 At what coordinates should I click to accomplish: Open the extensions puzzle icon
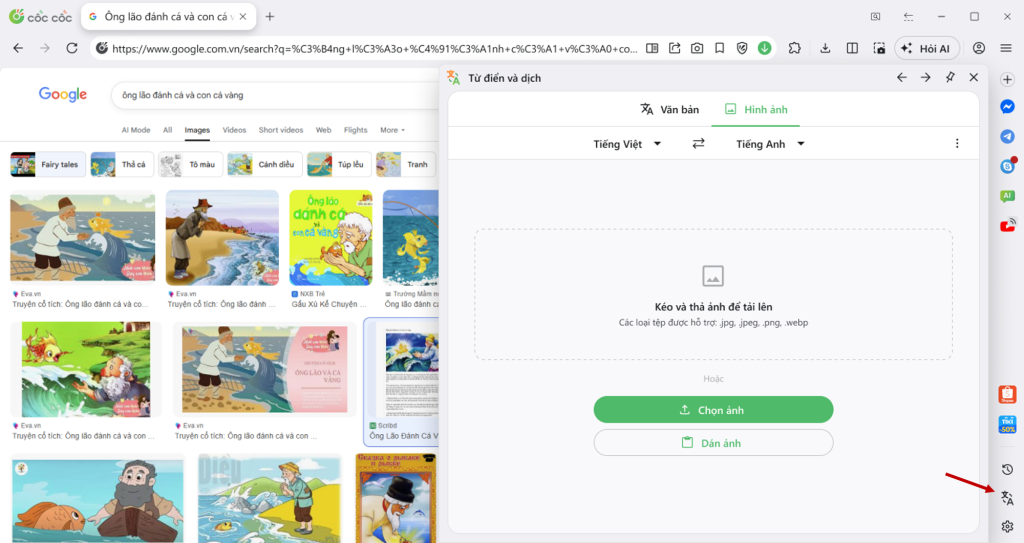pos(794,48)
